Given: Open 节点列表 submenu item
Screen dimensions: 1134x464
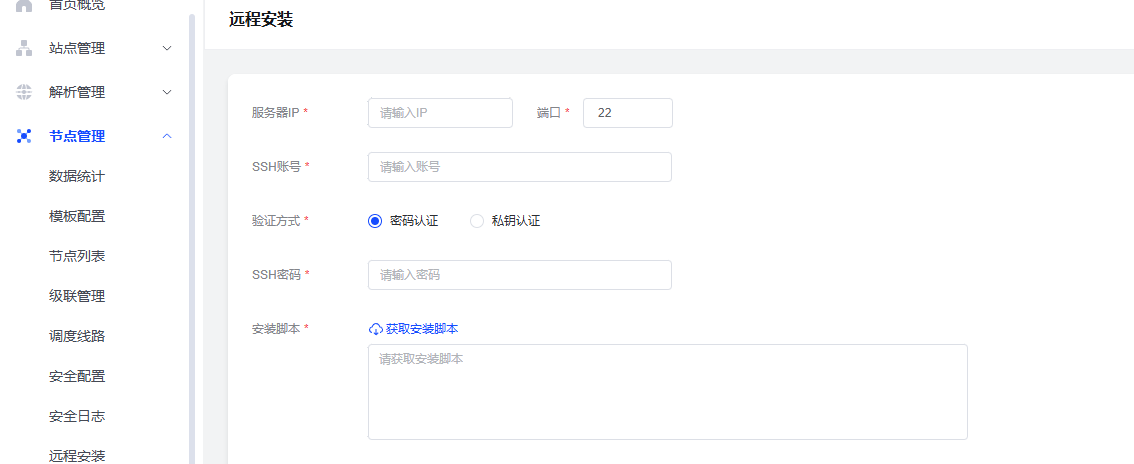Looking at the screenshot, I should [77, 256].
